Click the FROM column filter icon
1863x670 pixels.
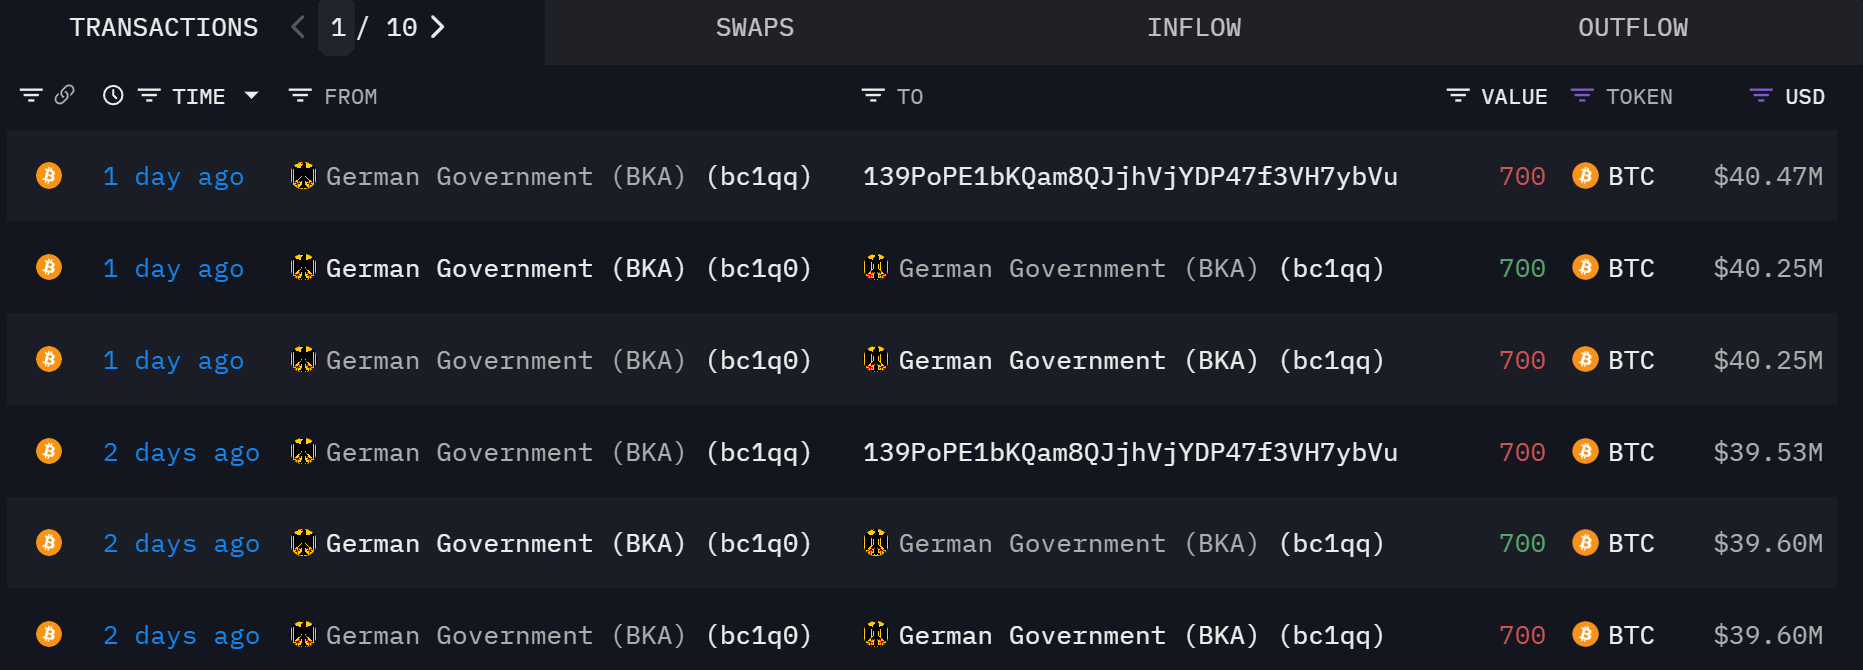click(x=300, y=95)
